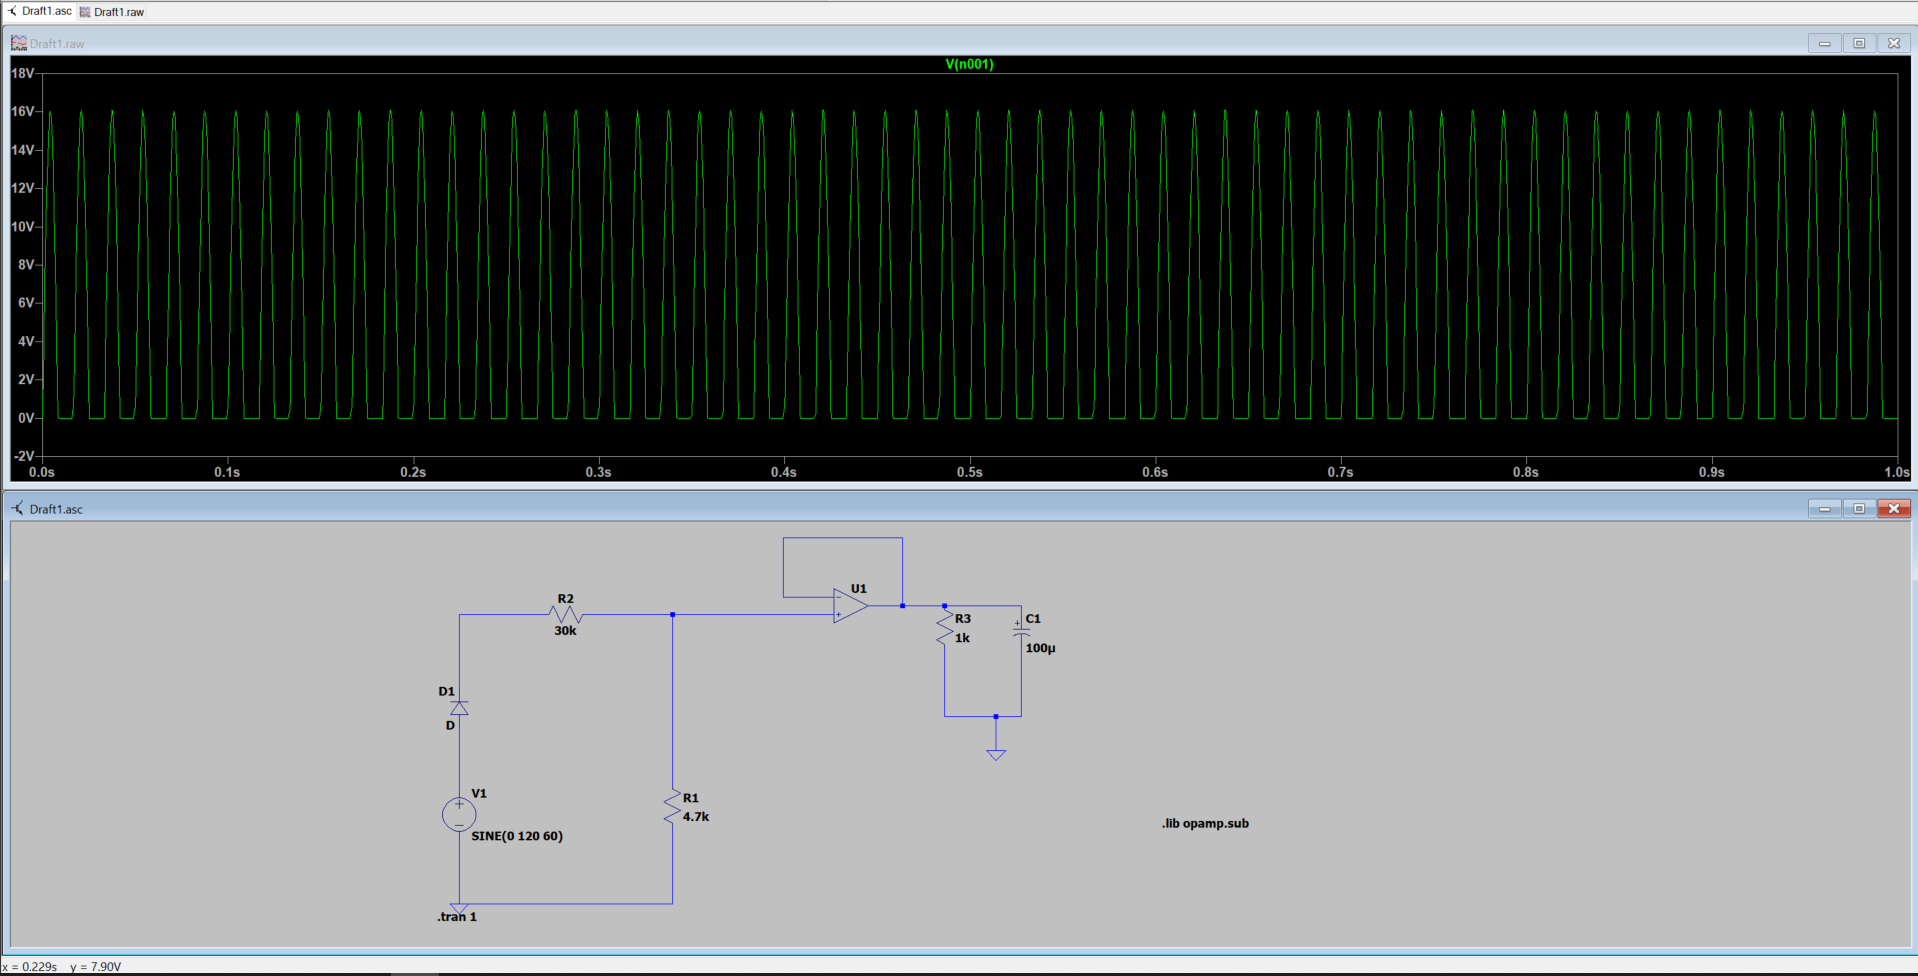Click the junction node at op-amp output
1918x976 pixels.
(x=902, y=606)
